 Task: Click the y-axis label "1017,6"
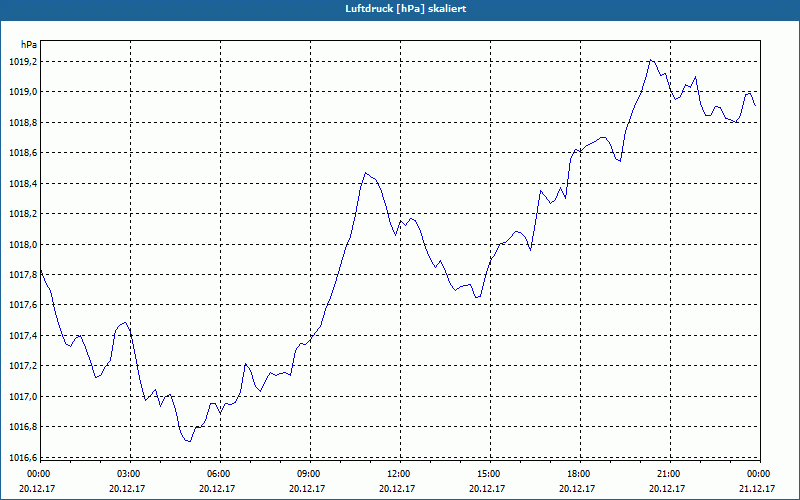tap(23, 305)
